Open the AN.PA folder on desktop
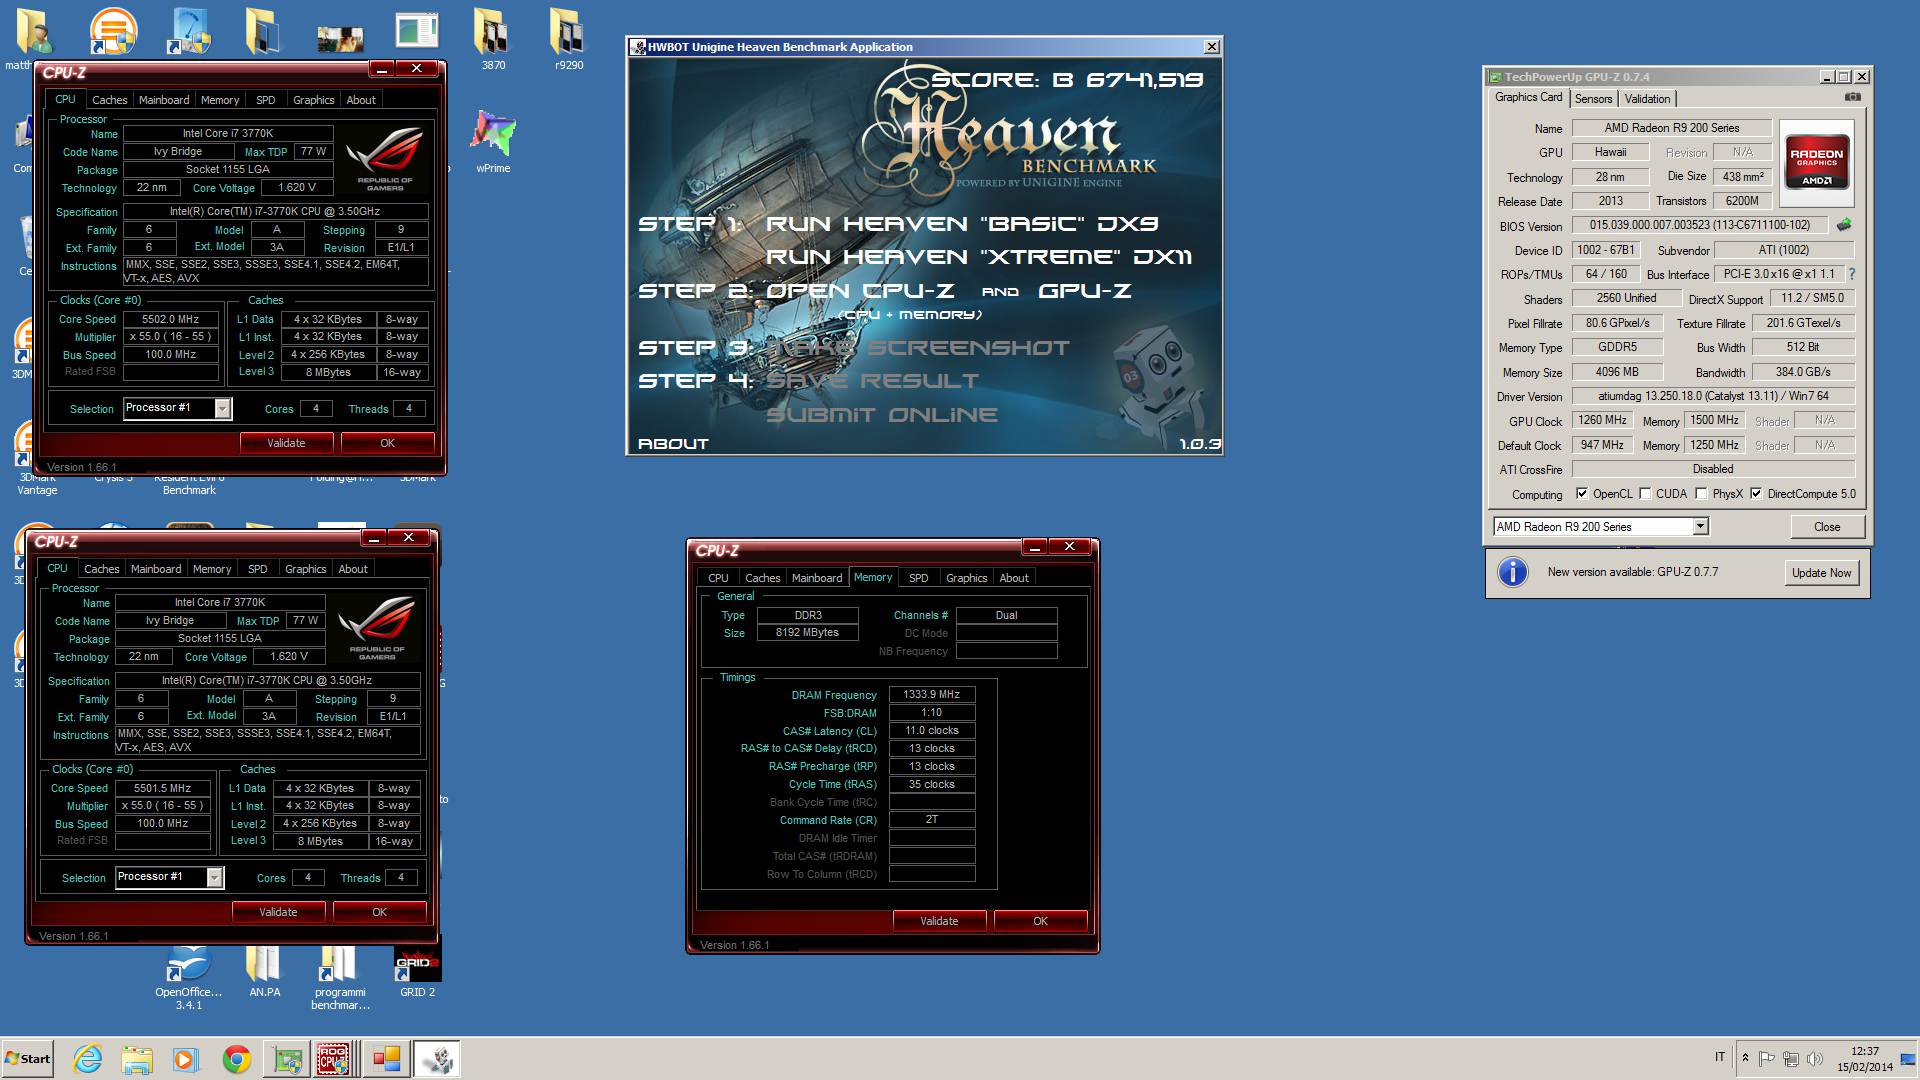 (x=264, y=972)
